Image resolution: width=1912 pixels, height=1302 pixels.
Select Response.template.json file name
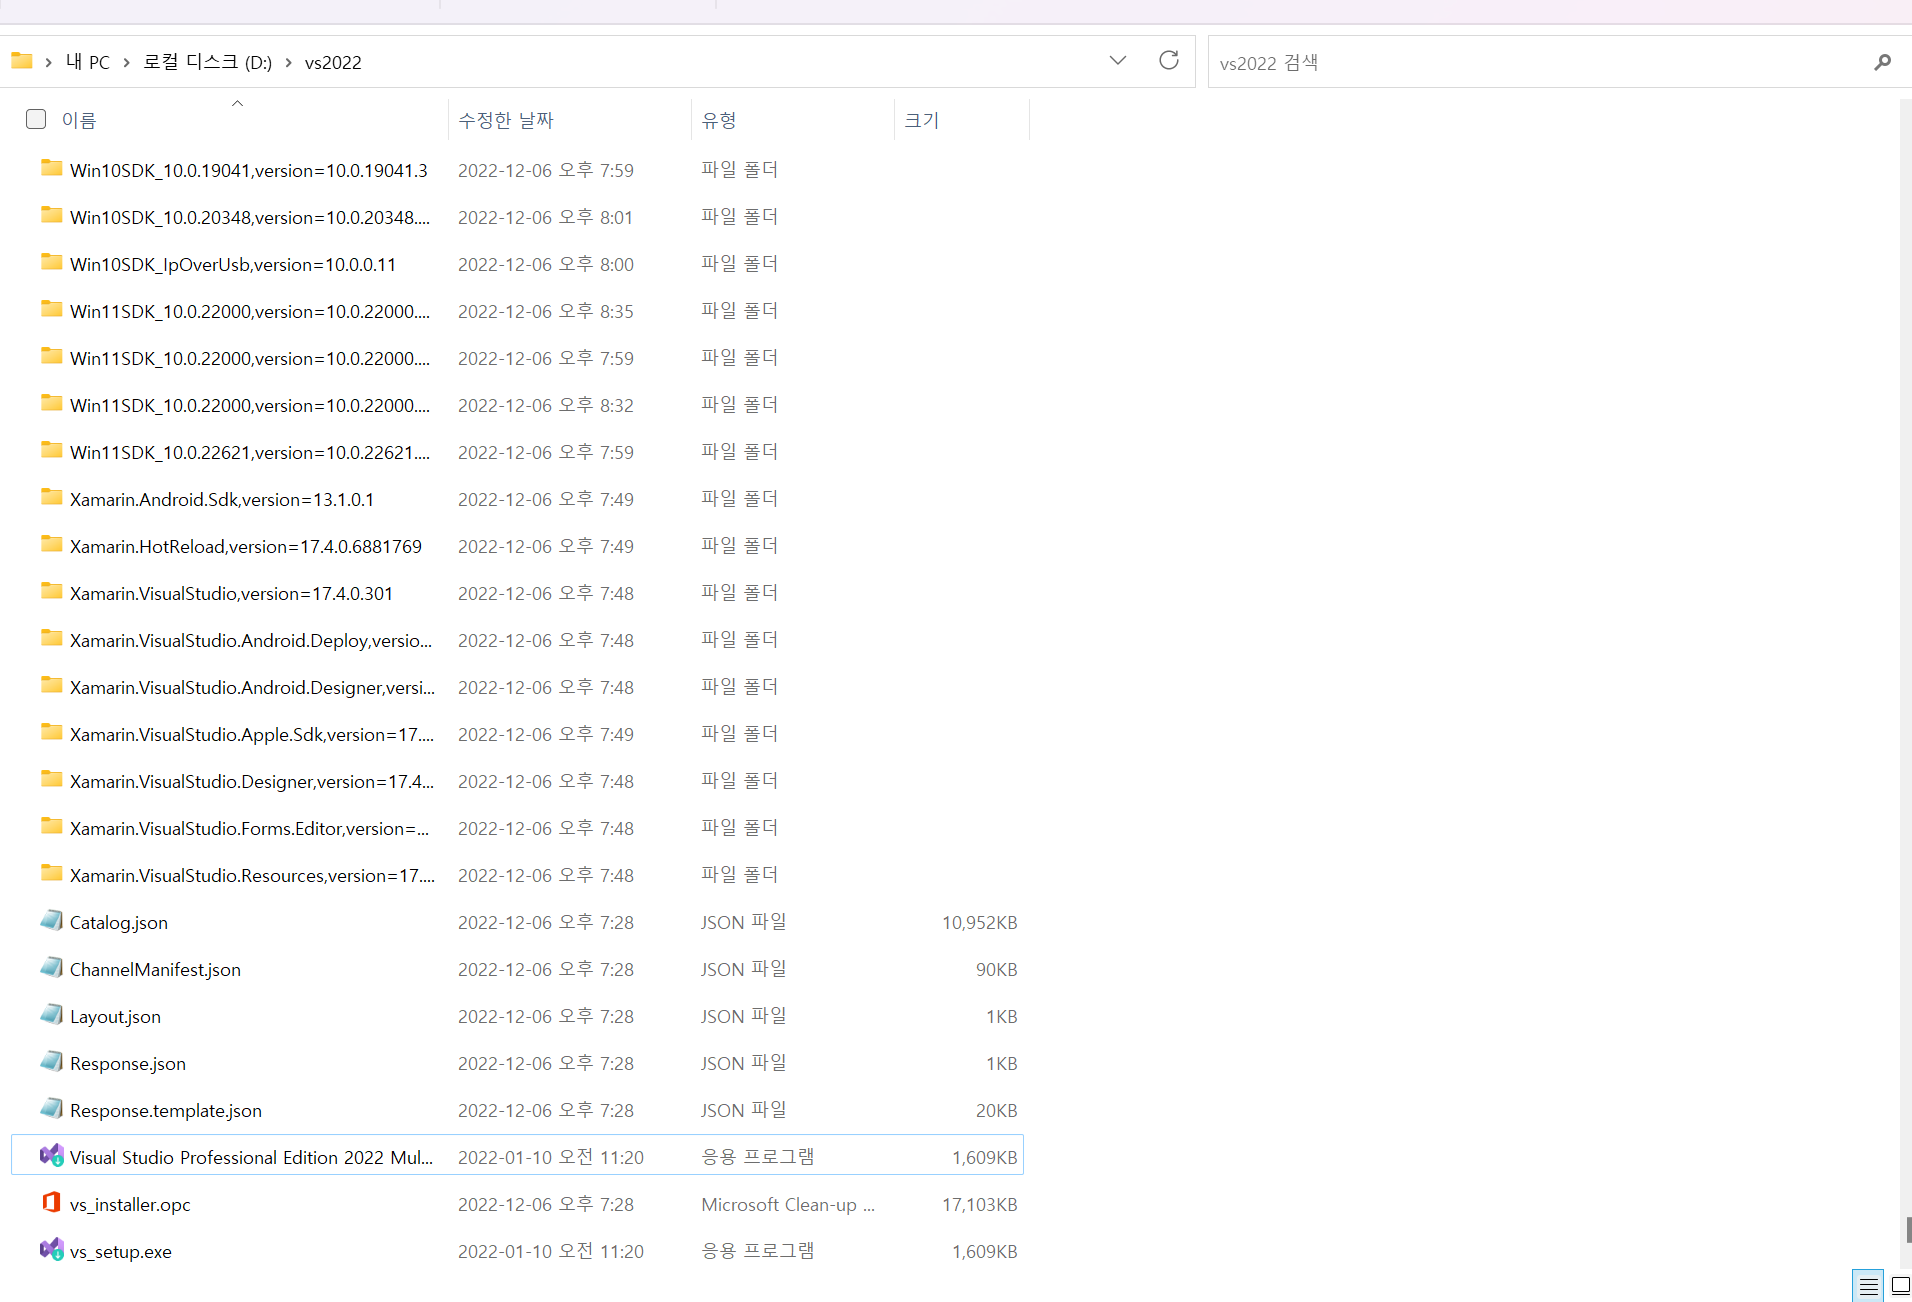pyautogui.click(x=166, y=1110)
